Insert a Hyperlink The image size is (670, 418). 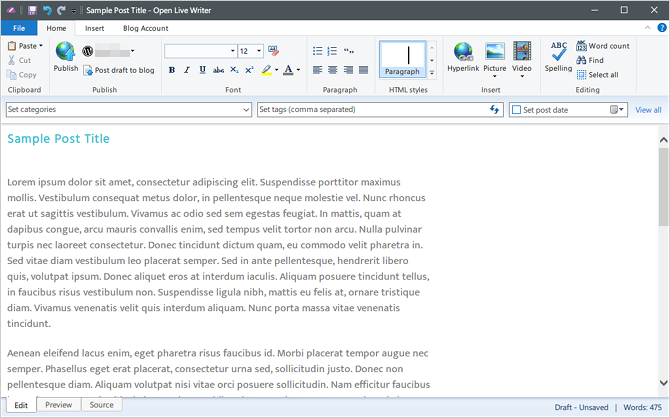tap(463, 57)
